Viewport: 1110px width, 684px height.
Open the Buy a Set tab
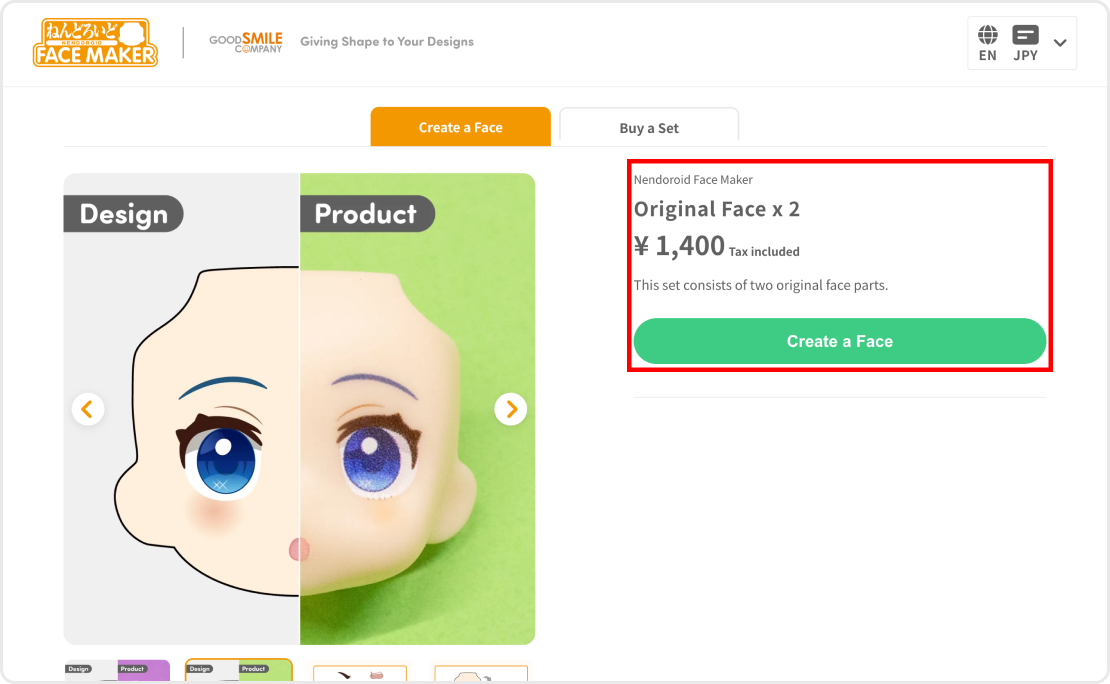click(649, 127)
